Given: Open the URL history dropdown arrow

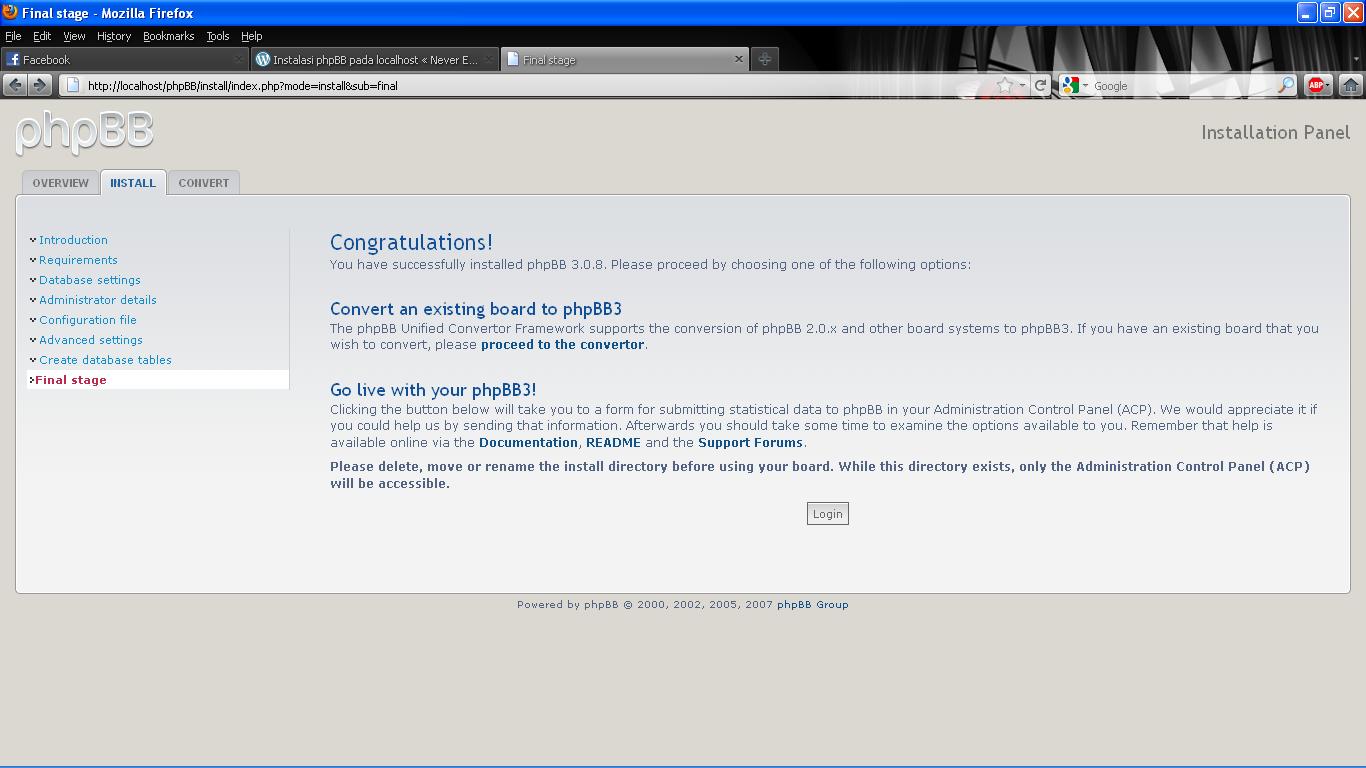Looking at the screenshot, I should (x=1022, y=86).
